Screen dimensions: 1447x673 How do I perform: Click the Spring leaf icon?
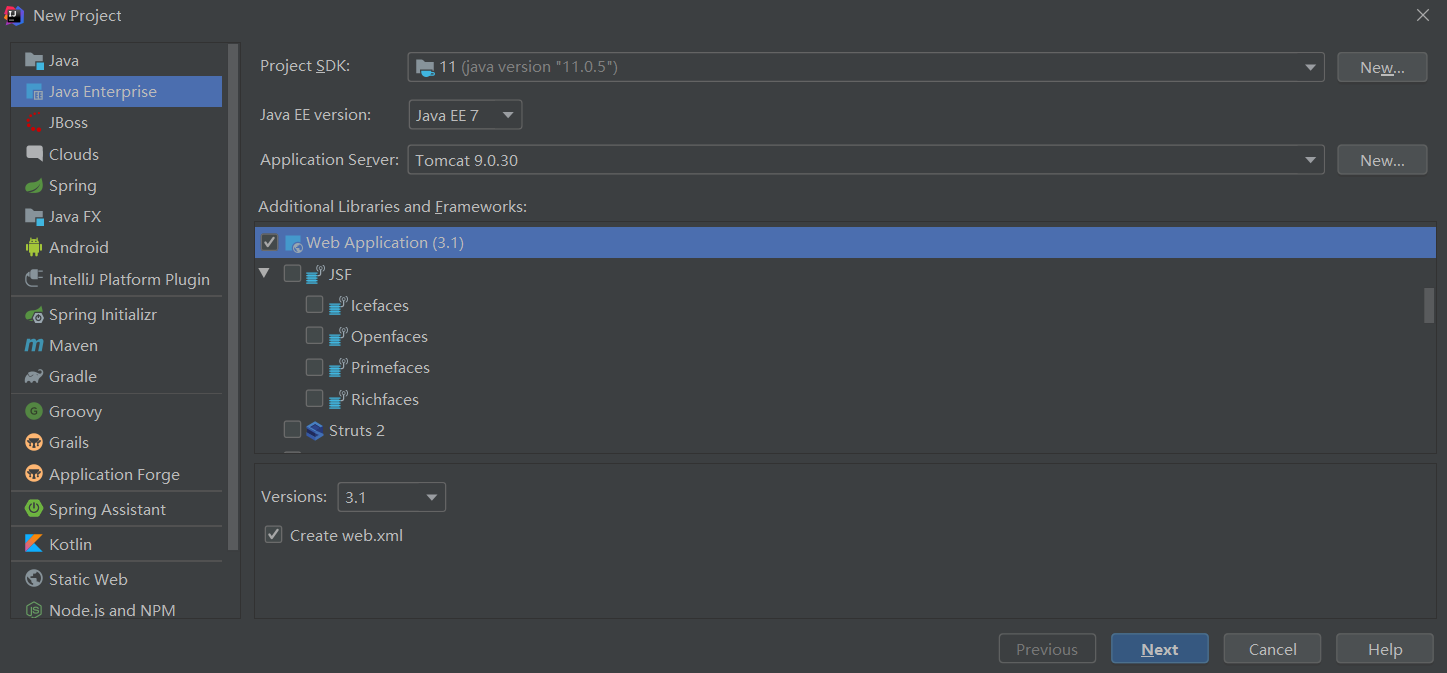(34, 186)
